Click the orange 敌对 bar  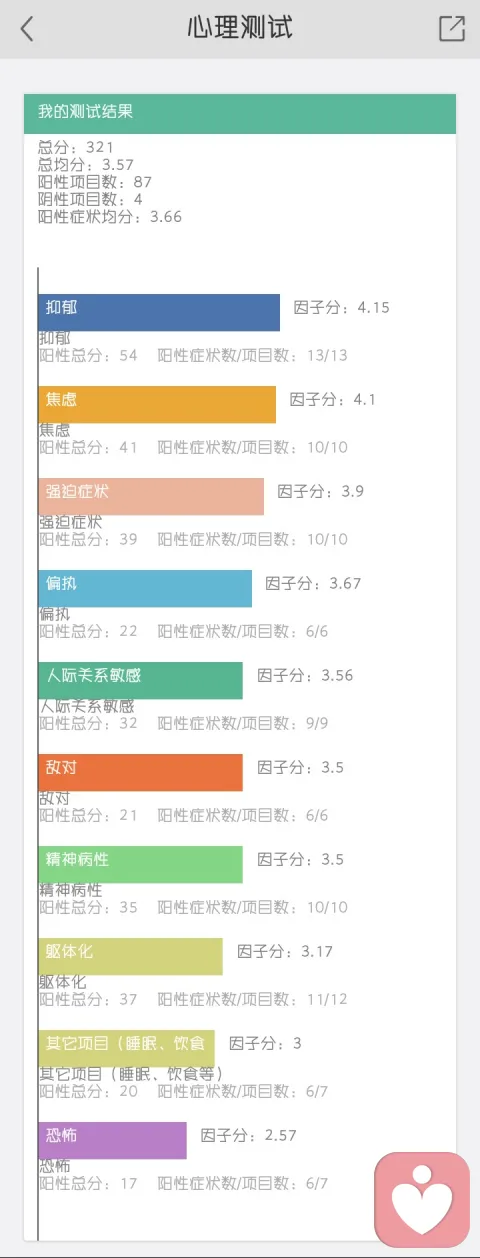click(140, 772)
